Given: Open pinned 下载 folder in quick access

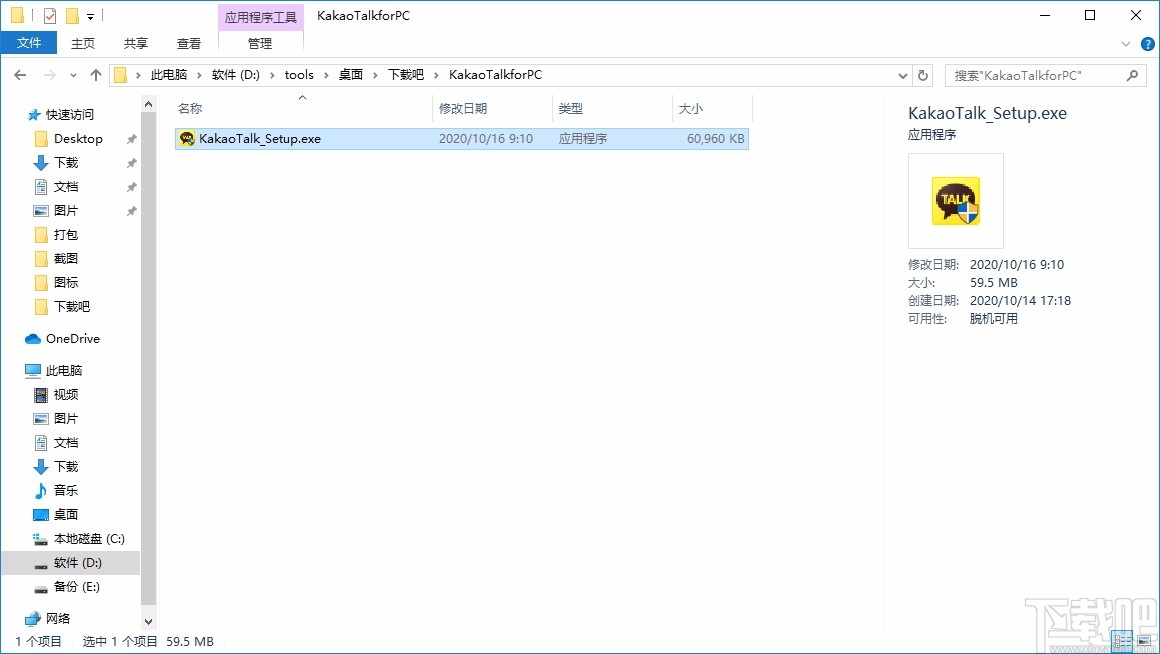Looking at the screenshot, I should [66, 163].
